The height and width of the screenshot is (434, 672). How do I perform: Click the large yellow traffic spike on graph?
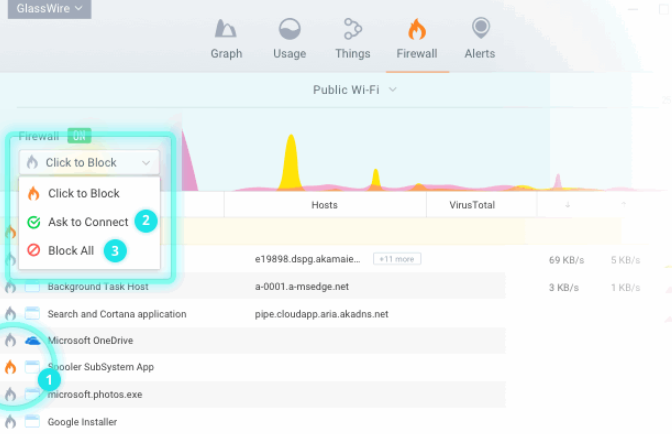coord(291,165)
